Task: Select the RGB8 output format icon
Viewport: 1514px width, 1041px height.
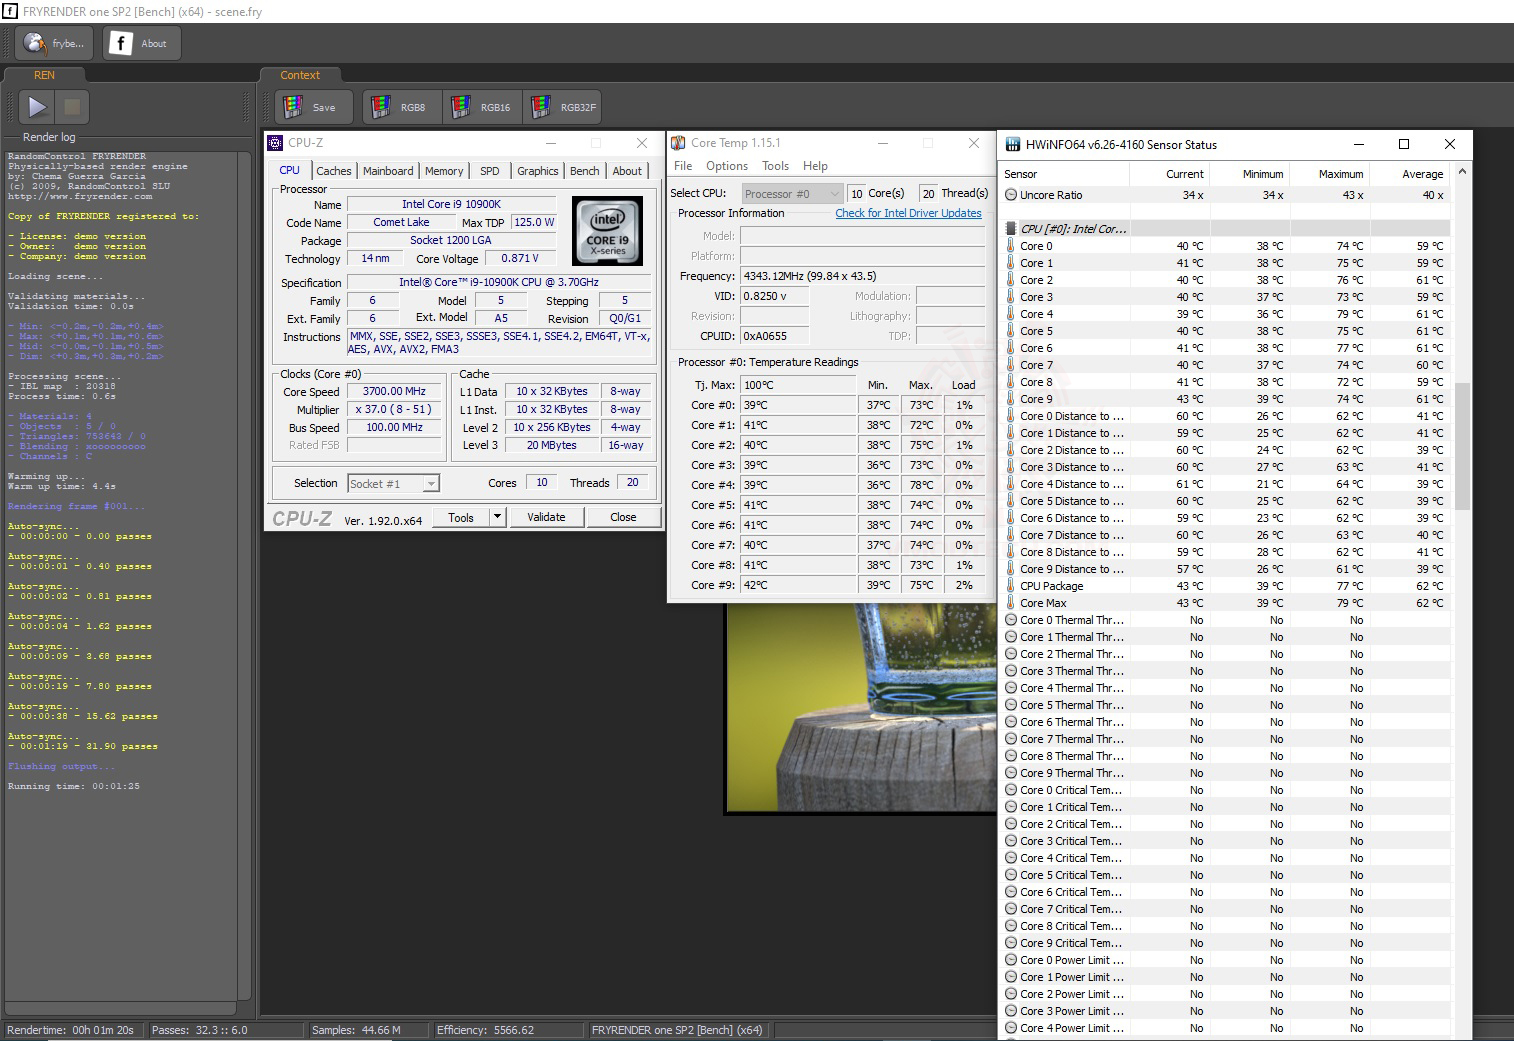Action: point(381,107)
